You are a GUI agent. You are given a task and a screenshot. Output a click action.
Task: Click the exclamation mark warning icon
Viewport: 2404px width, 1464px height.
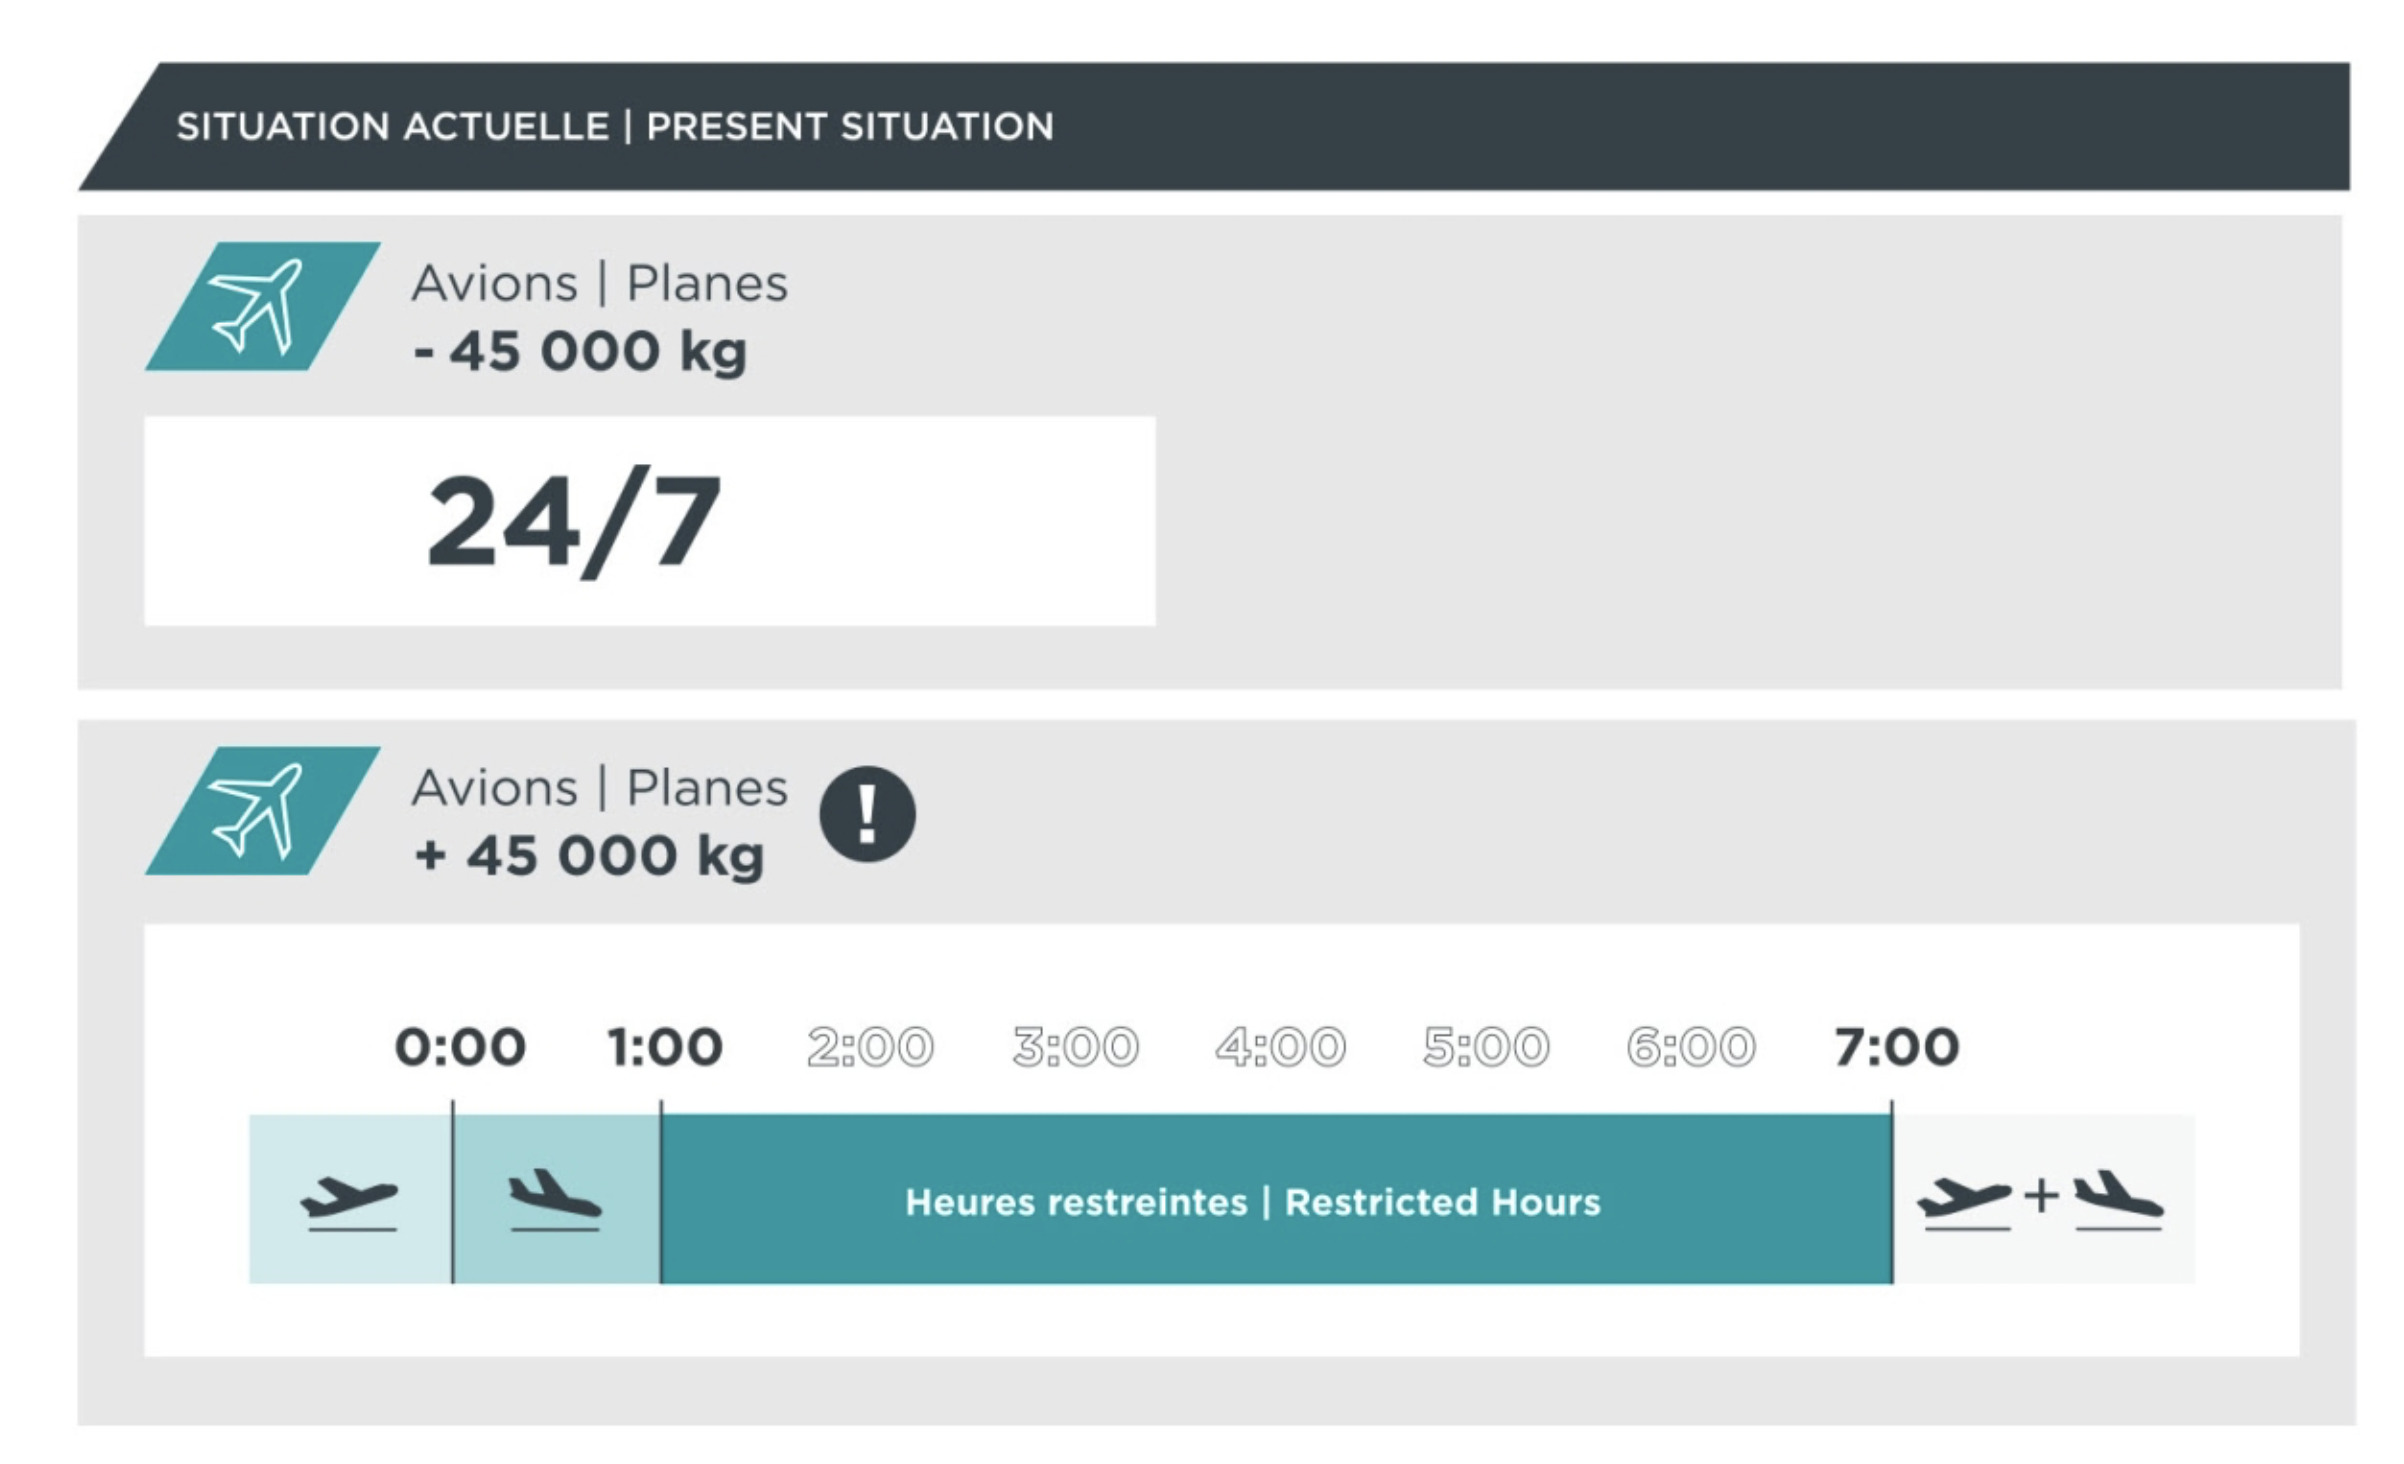pyautogui.click(x=867, y=814)
